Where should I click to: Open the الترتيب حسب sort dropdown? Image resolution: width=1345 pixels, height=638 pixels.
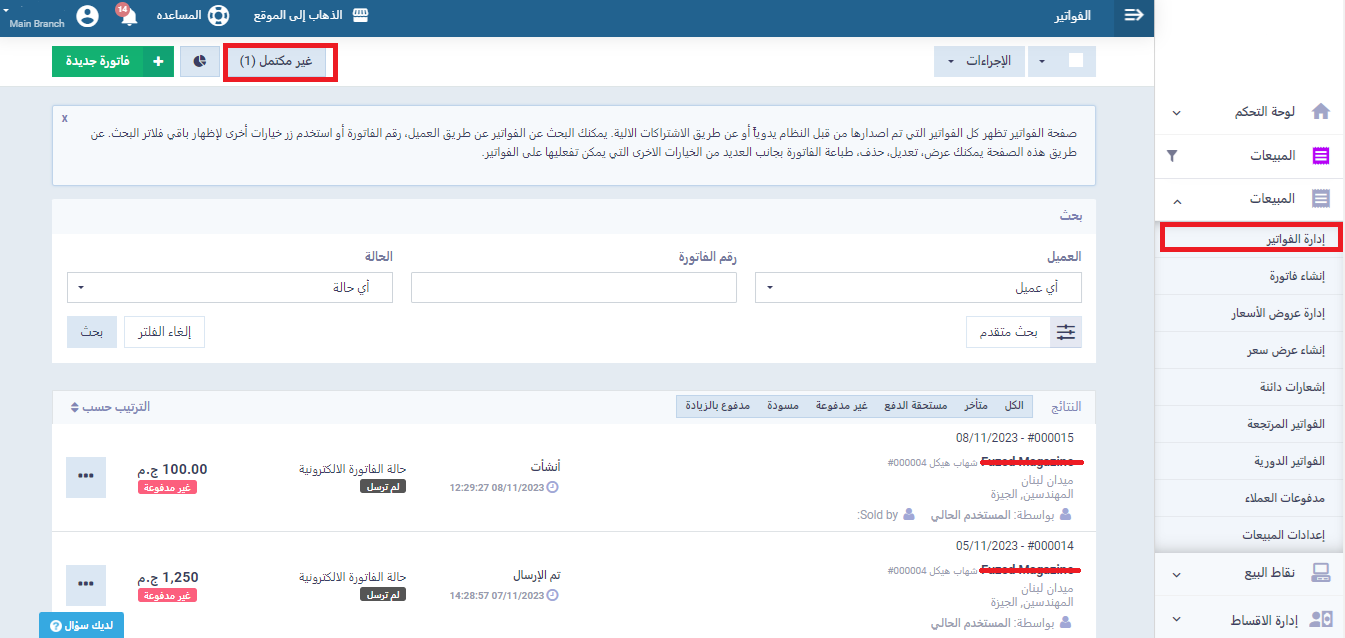pos(110,407)
